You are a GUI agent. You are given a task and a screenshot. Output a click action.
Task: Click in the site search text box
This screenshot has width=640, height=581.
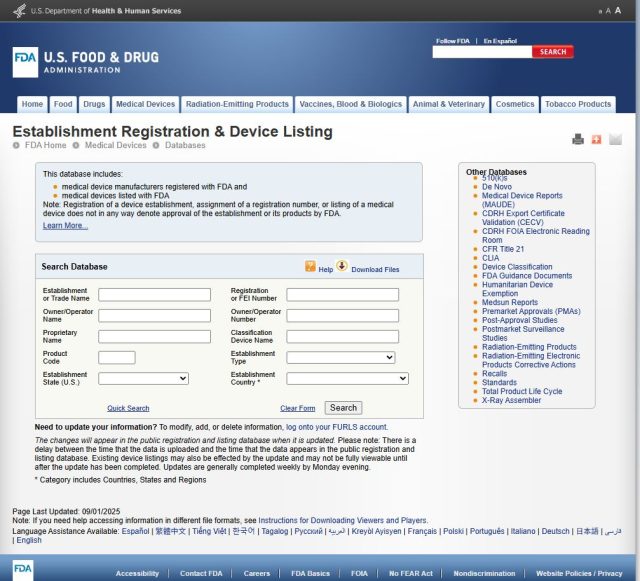click(x=482, y=52)
